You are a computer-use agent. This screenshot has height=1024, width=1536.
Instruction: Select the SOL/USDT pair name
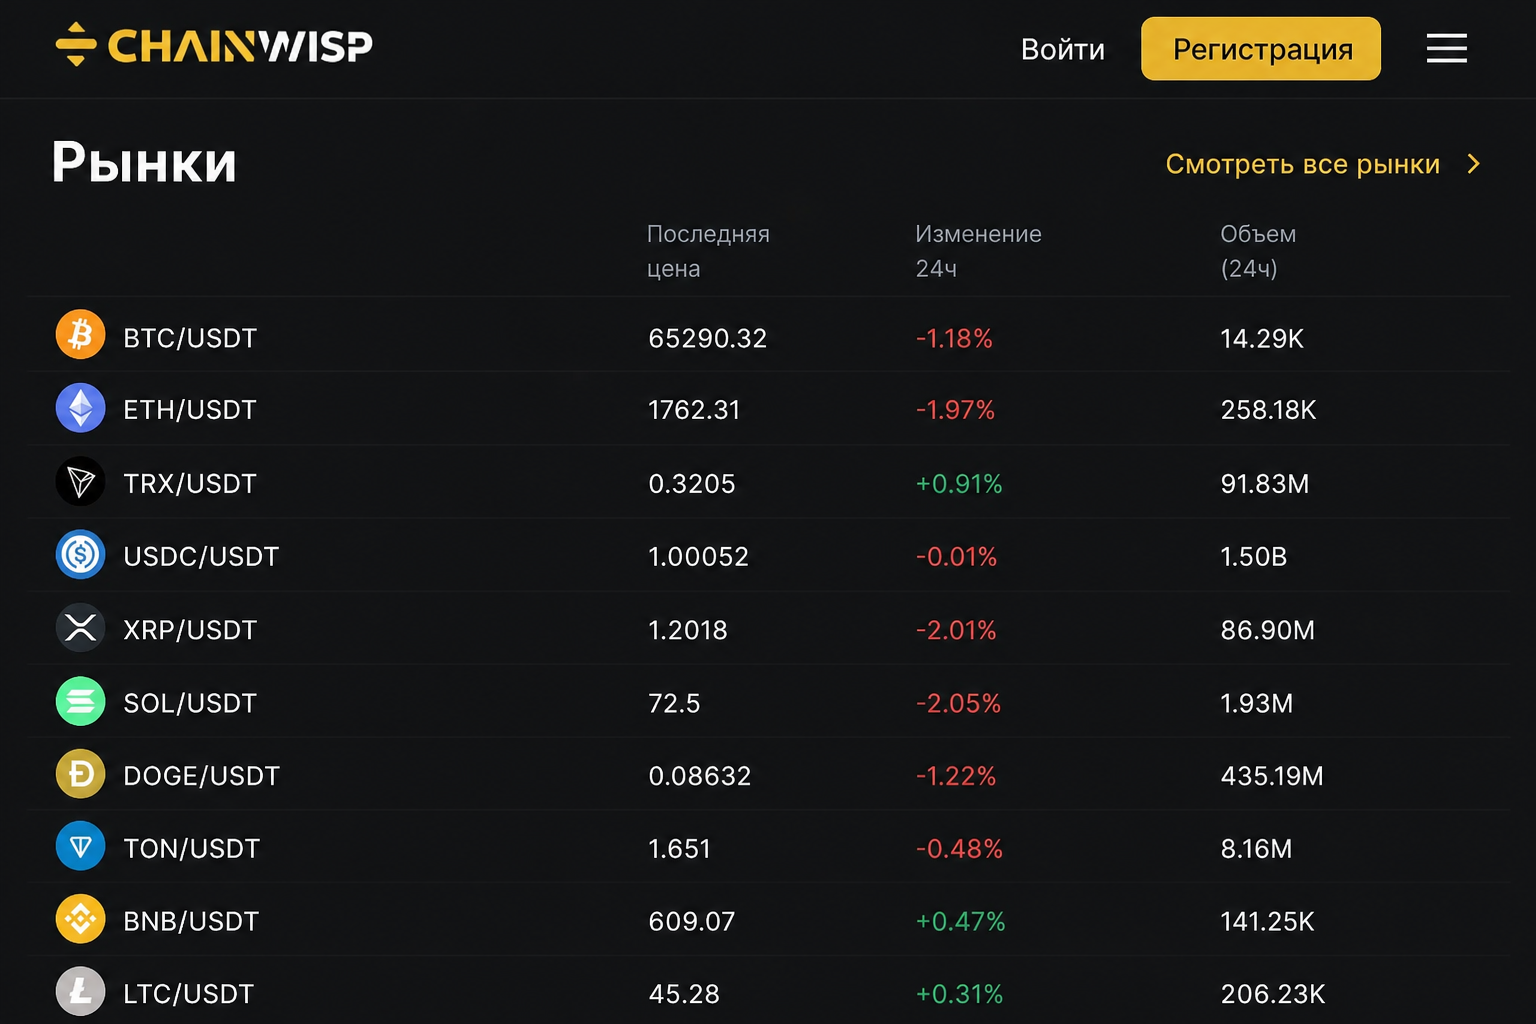pyautogui.click(x=190, y=703)
